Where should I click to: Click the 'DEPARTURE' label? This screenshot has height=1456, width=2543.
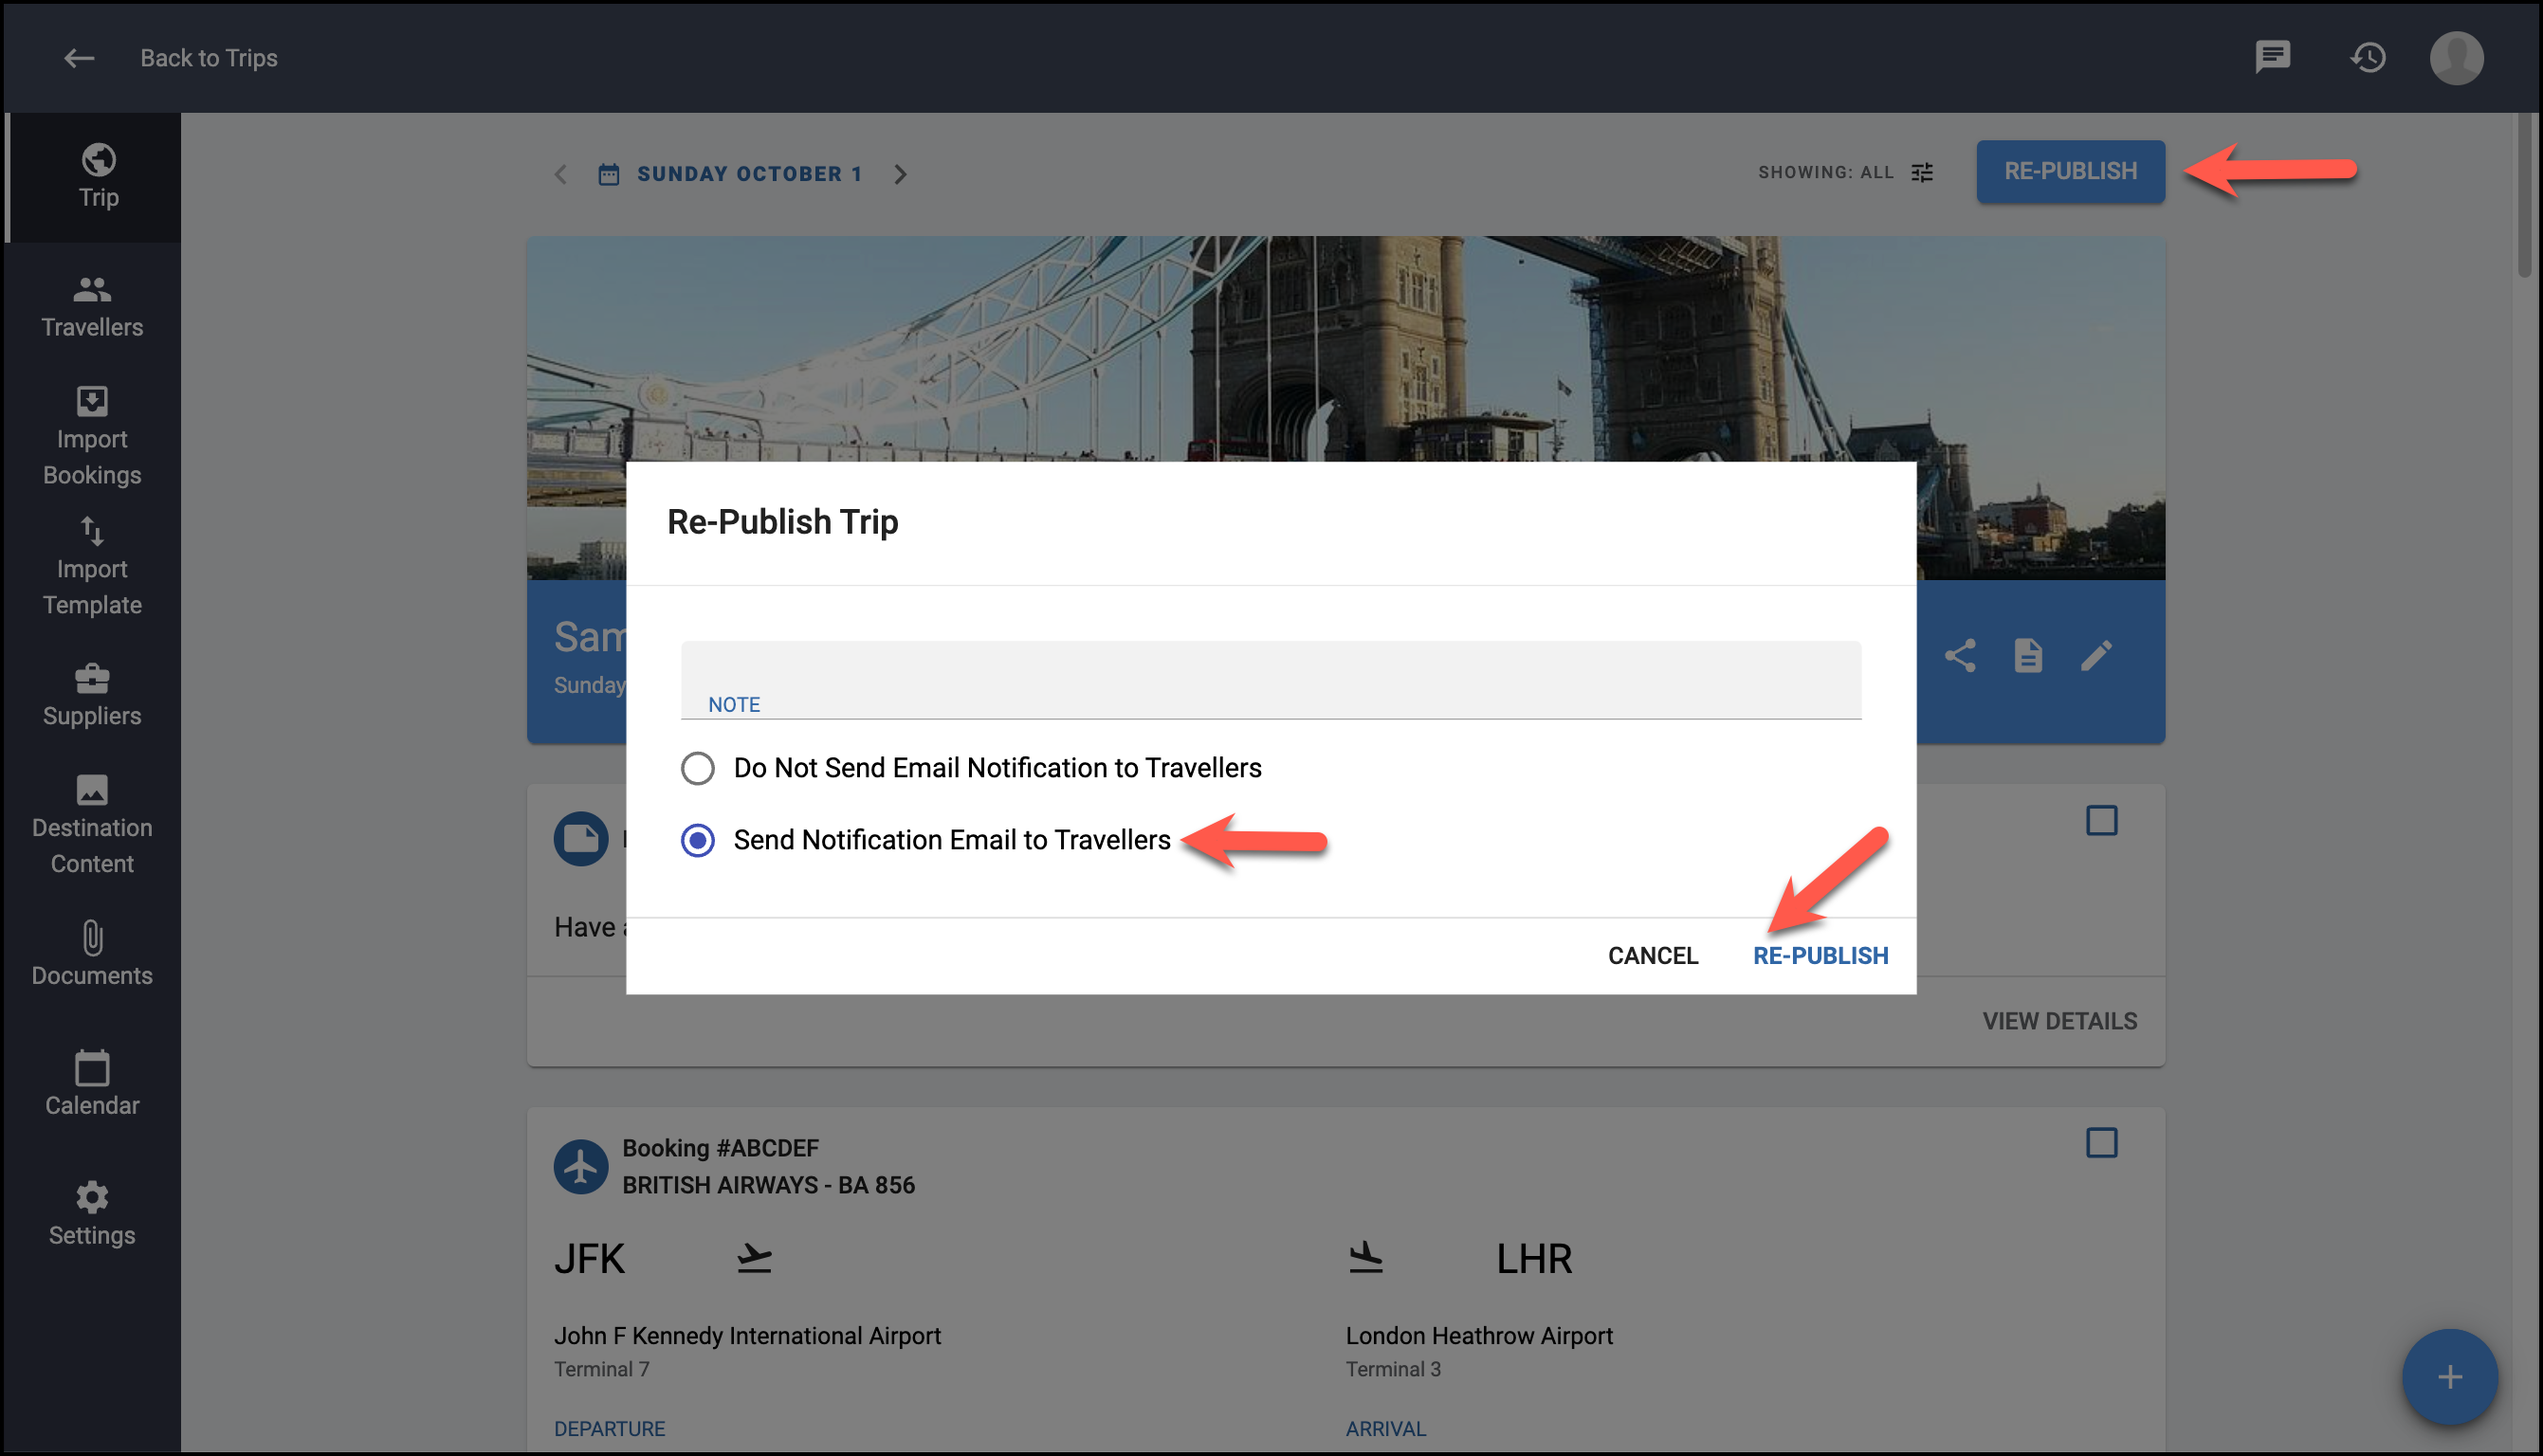point(609,1428)
